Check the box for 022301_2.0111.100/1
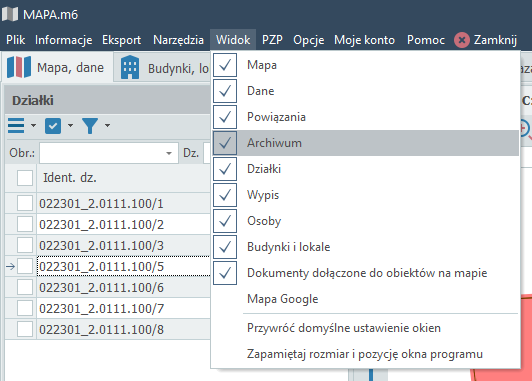Viewport: 532px width, 381px height. 25,203
